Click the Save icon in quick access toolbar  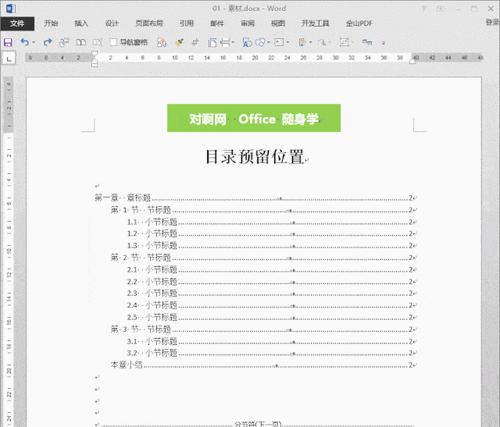[8, 42]
